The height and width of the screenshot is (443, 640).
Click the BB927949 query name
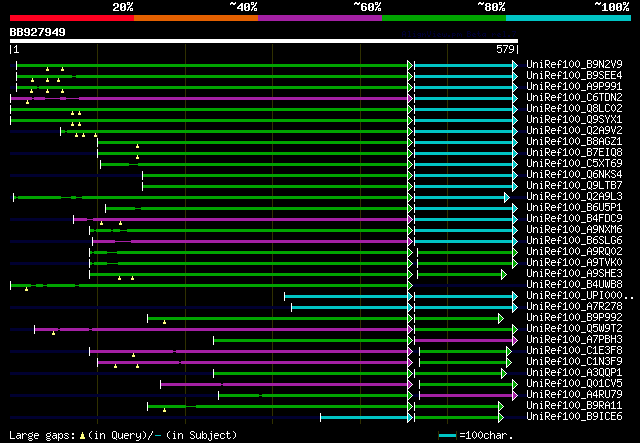[38, 32]
